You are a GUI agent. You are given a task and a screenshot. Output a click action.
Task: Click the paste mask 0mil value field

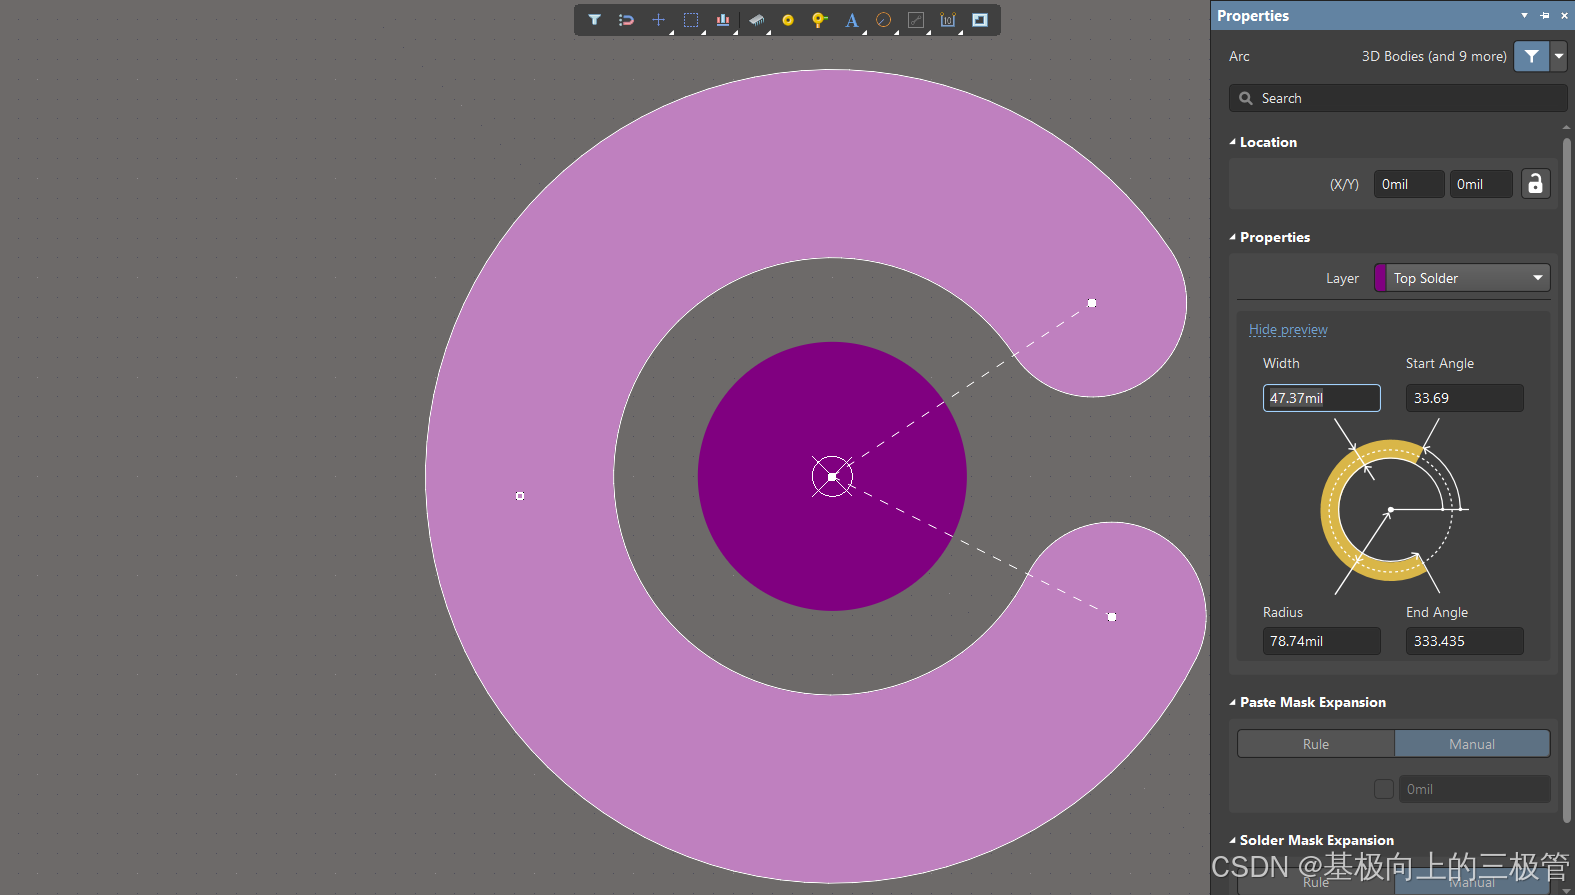click(1474, 789)
